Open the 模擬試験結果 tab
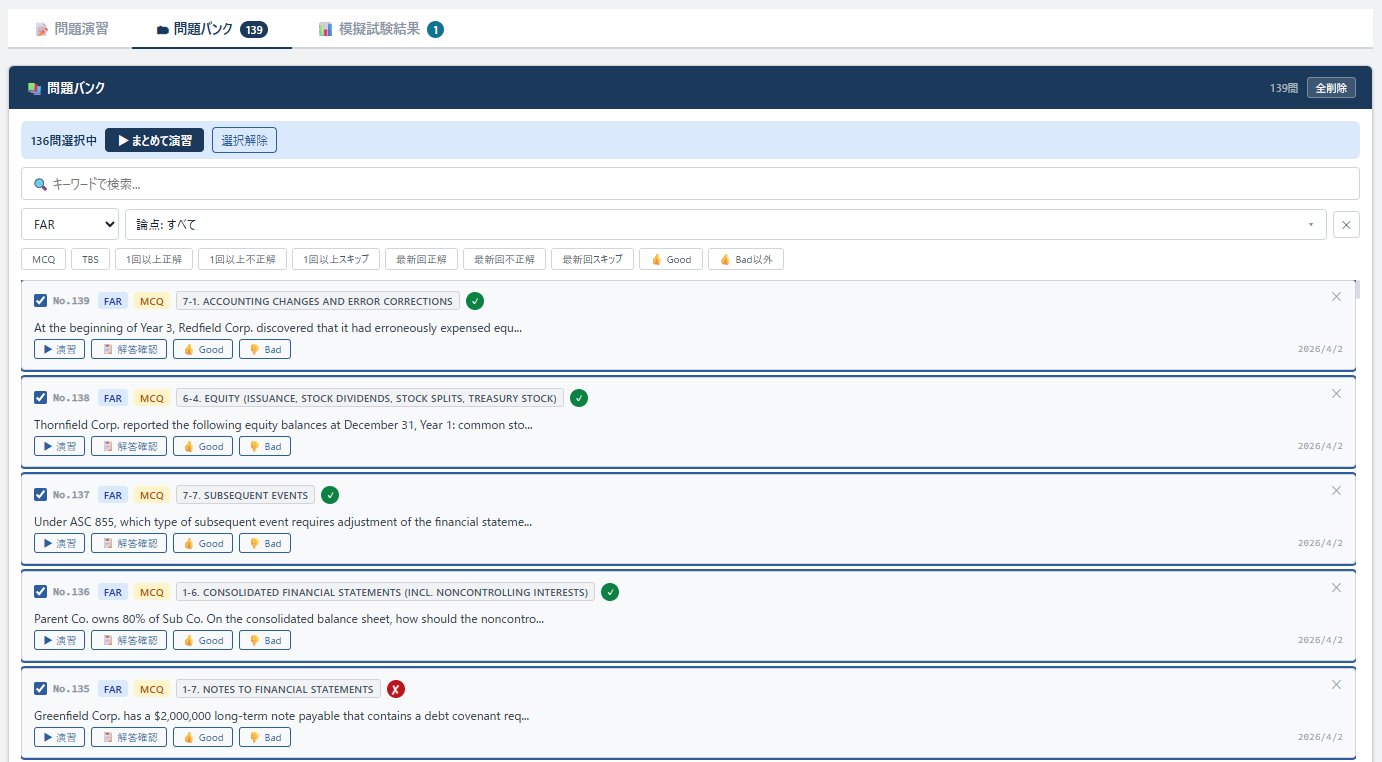 (x=380, y=30)
